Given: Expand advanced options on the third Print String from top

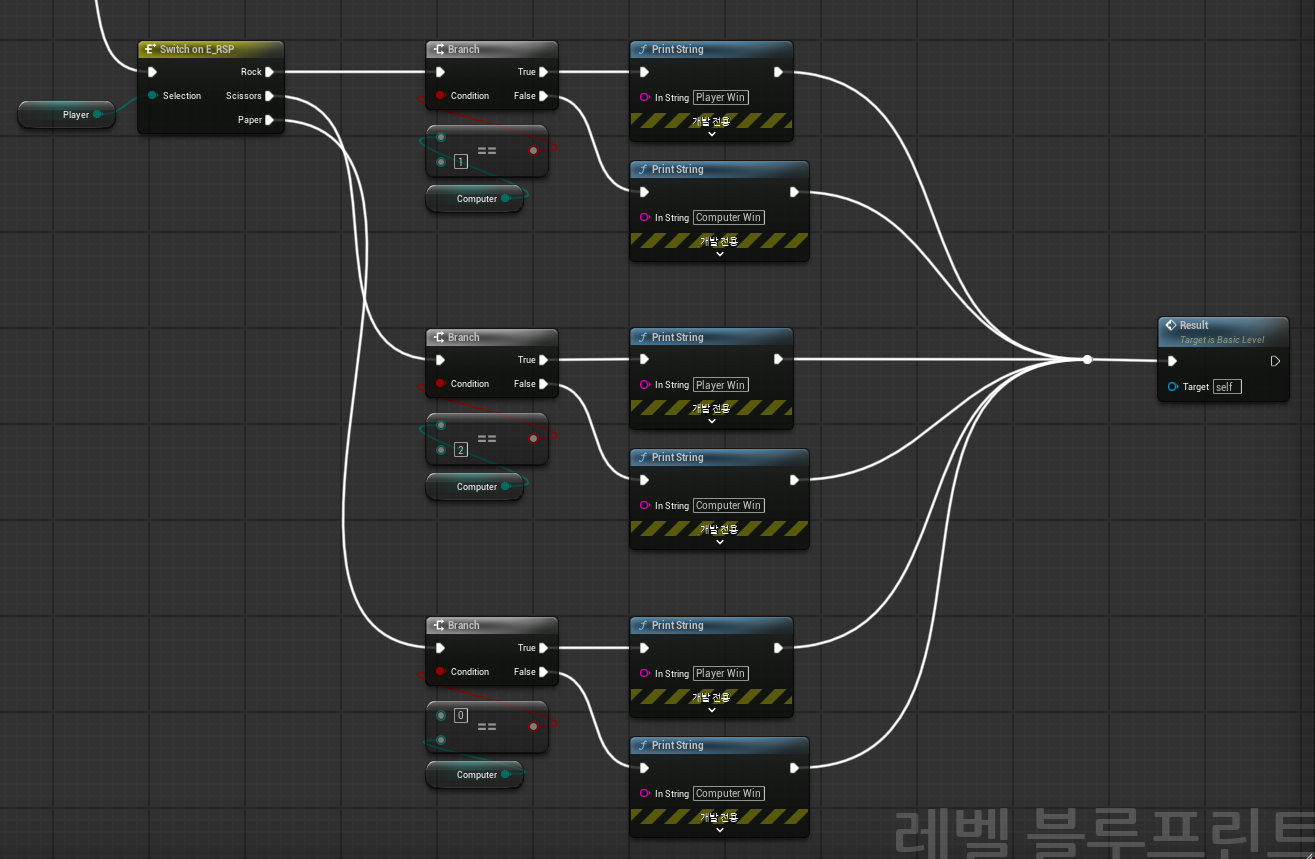Looking at the screenshot, I should click(x=712, y=421).
